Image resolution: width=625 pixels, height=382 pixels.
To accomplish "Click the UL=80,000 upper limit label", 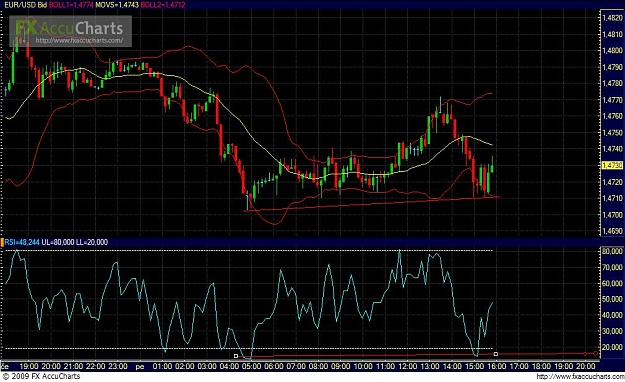I will [x=58, y=242].
